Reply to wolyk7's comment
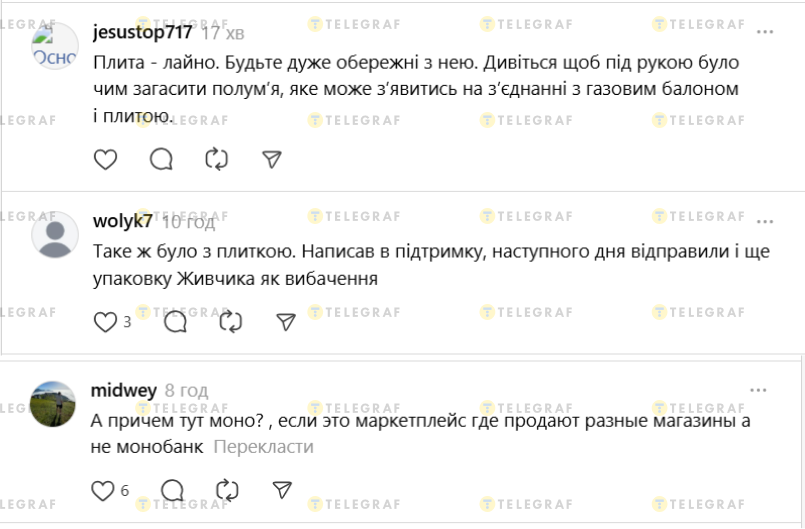805x529 pixels. point(175,321)
